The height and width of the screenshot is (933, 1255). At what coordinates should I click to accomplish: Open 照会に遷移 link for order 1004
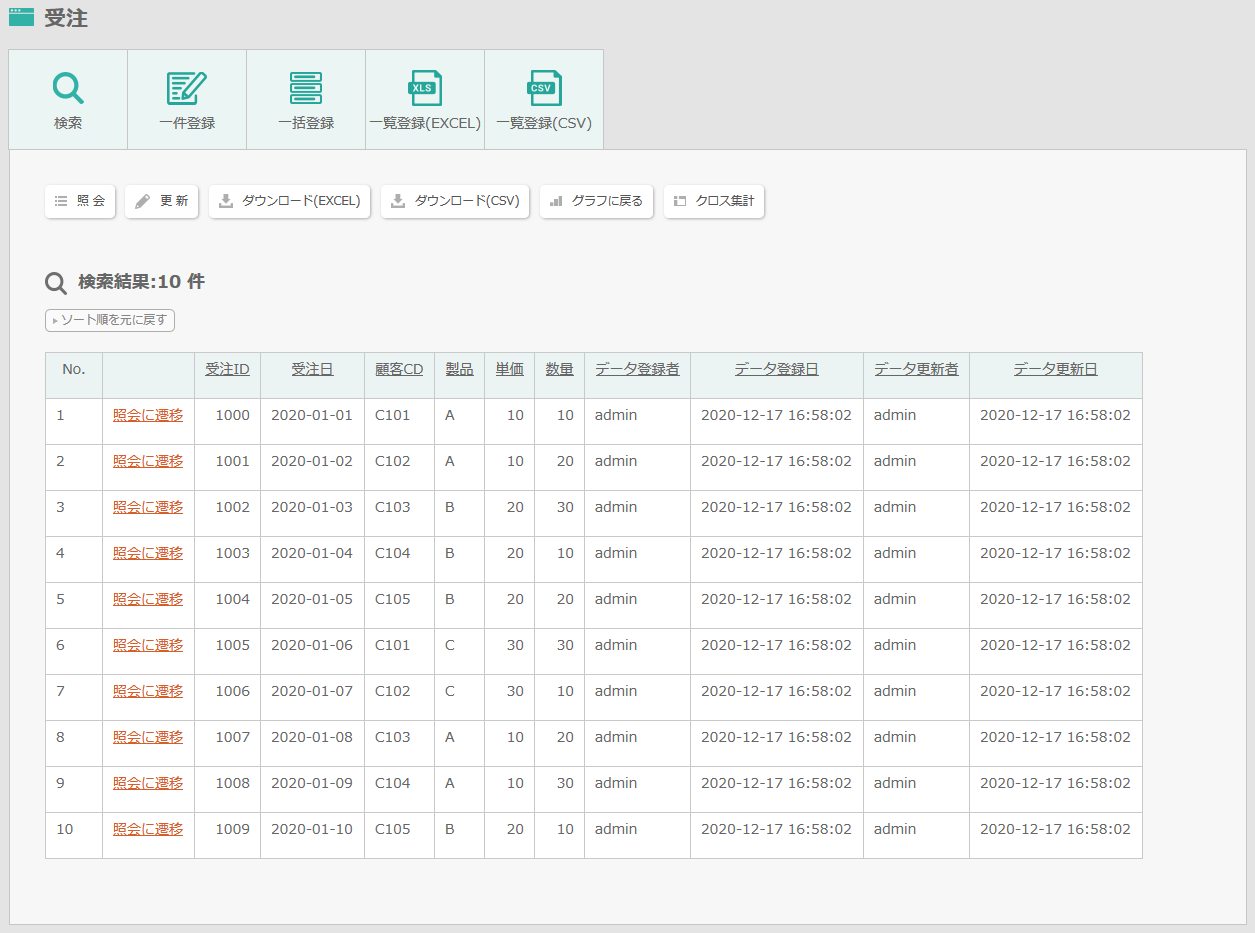pos(148,599)
